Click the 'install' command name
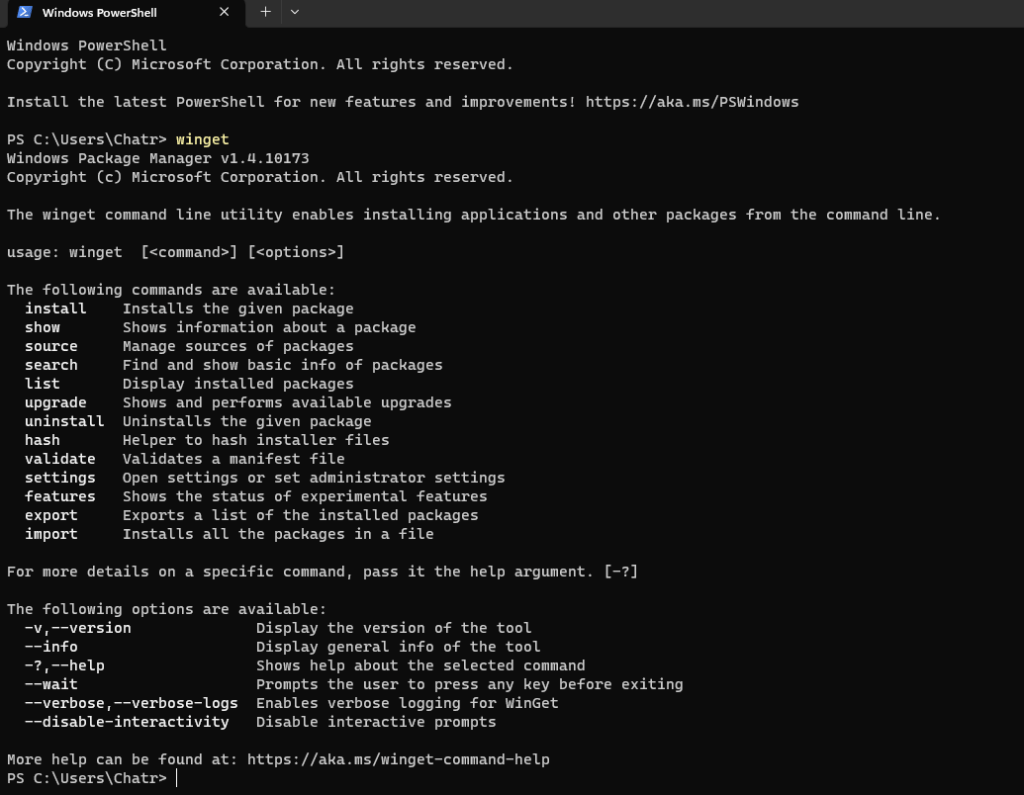This screenshot has width=1024, height=795. click(x=56, y=308)
